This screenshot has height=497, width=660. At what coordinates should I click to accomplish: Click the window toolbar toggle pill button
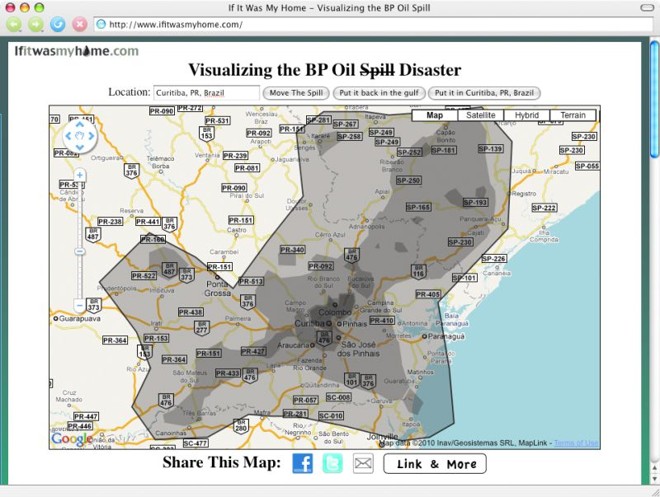647,8
